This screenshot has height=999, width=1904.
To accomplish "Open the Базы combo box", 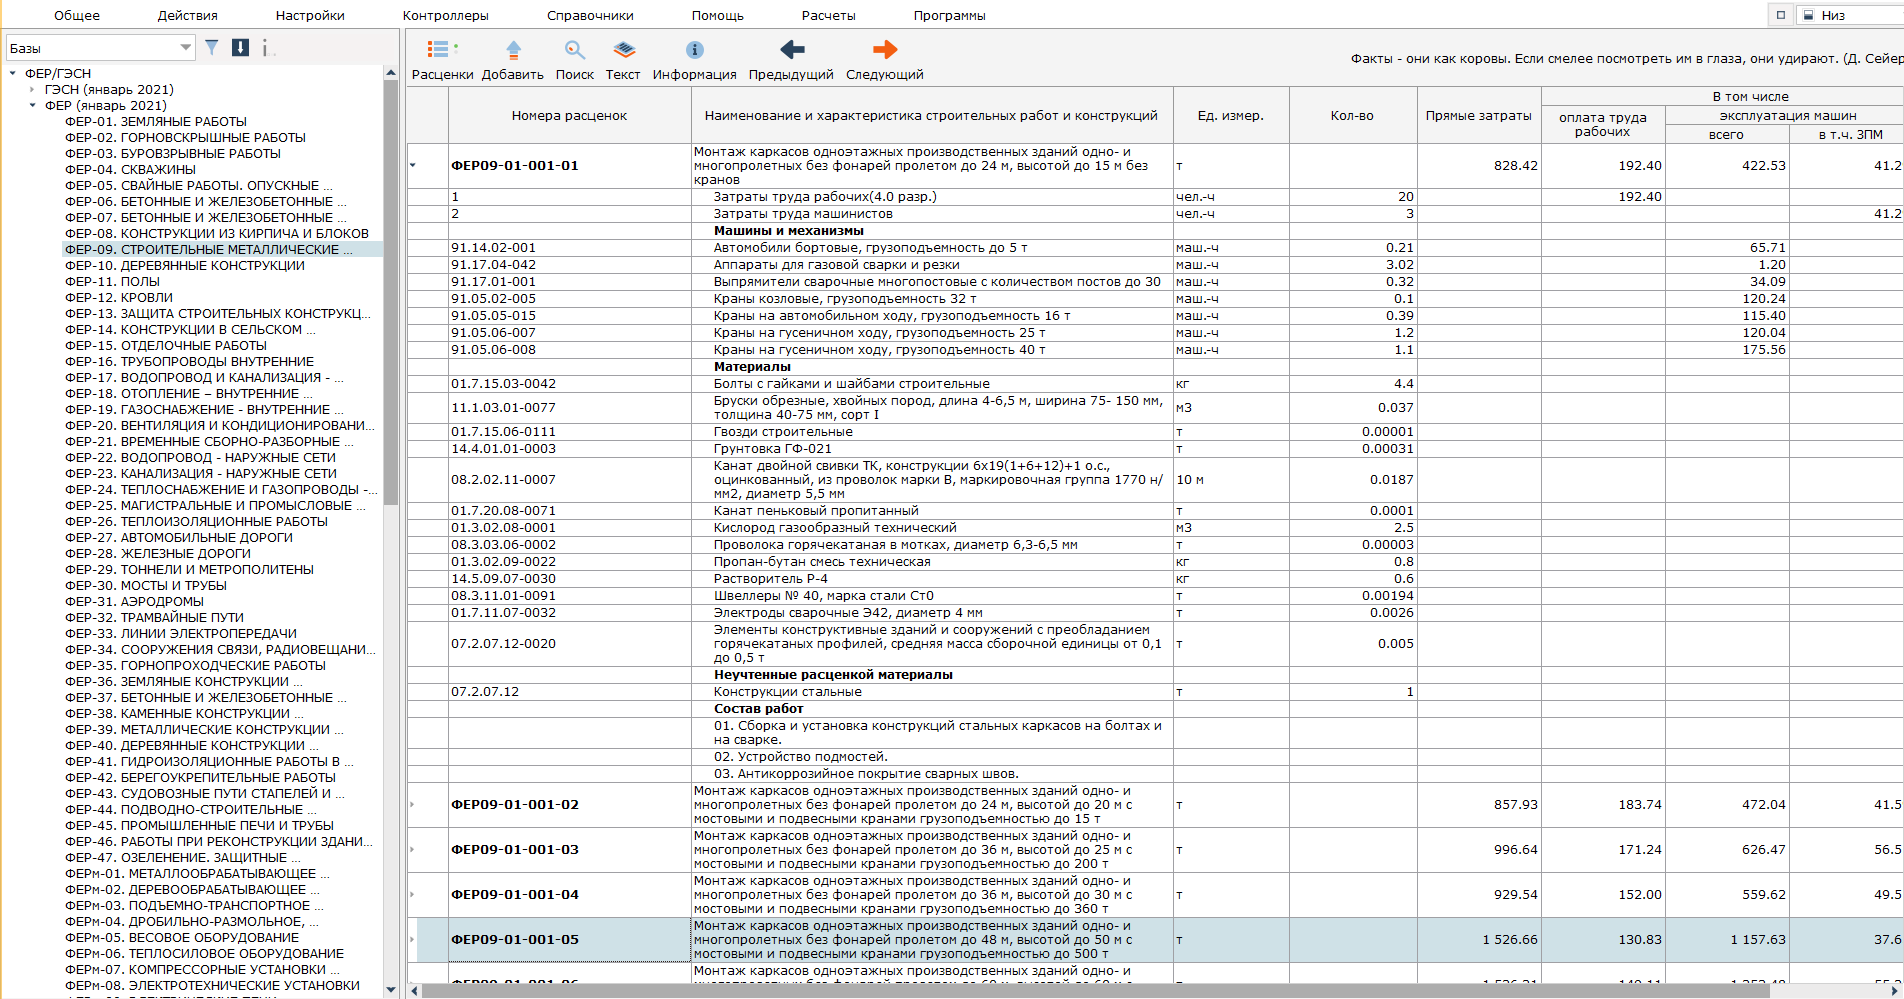I will click(x=100, y=48).
